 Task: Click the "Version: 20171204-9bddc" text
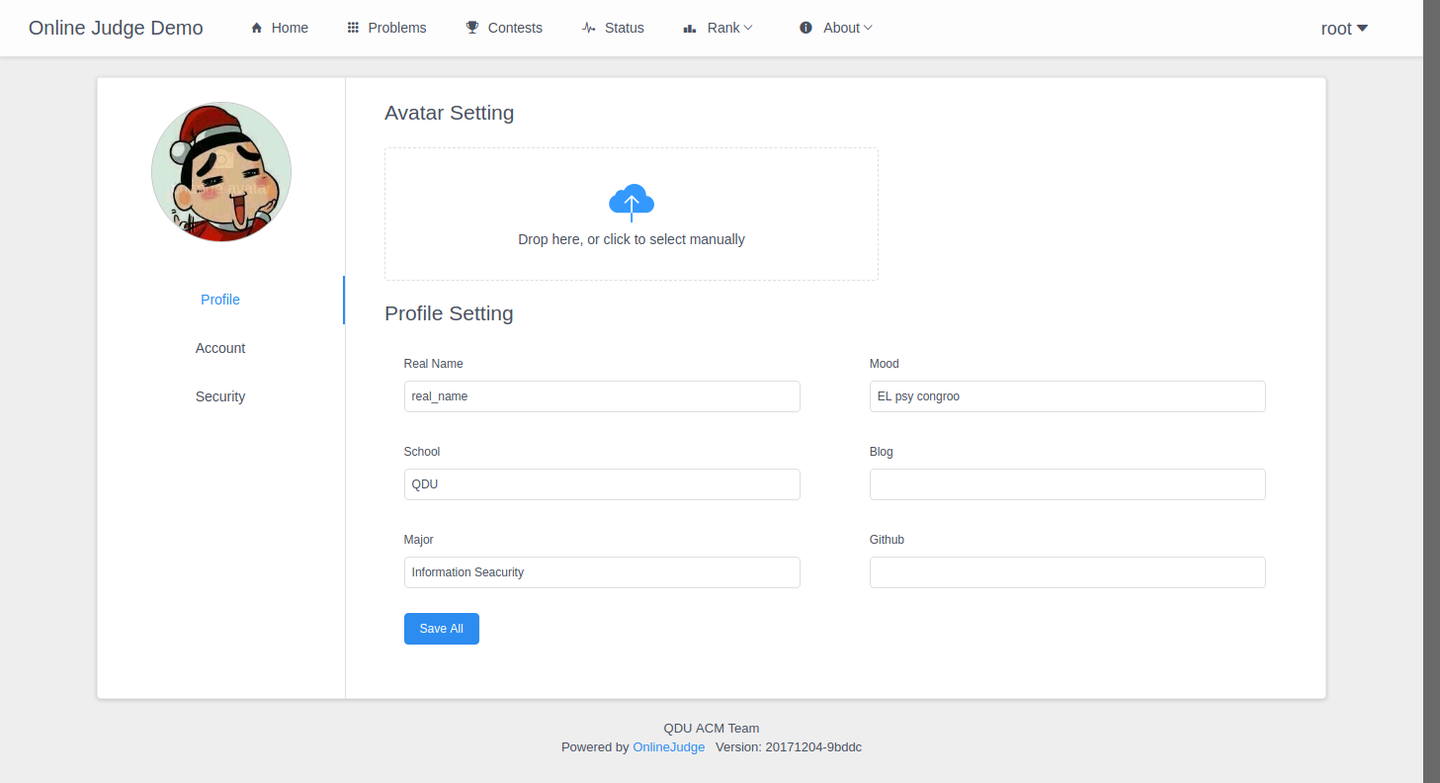789,747
